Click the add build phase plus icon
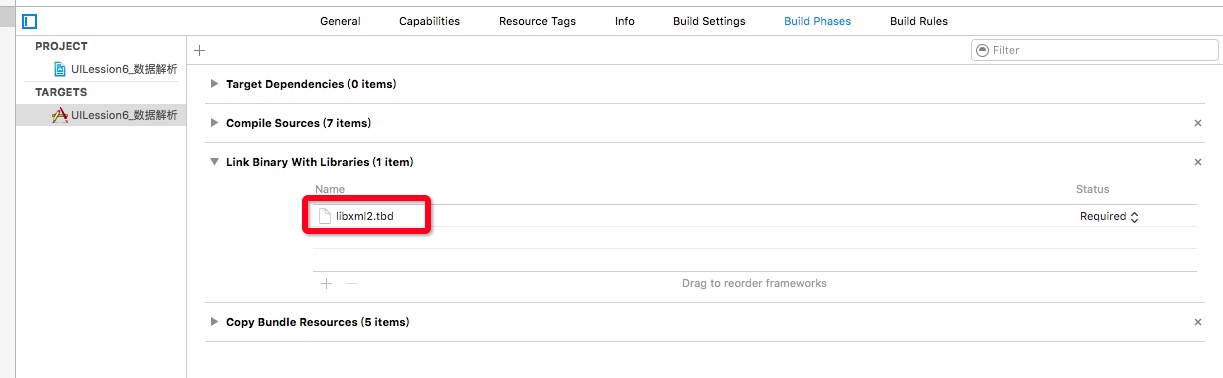The width and height of the screenshot is (1223, 378). pos(199,50)
